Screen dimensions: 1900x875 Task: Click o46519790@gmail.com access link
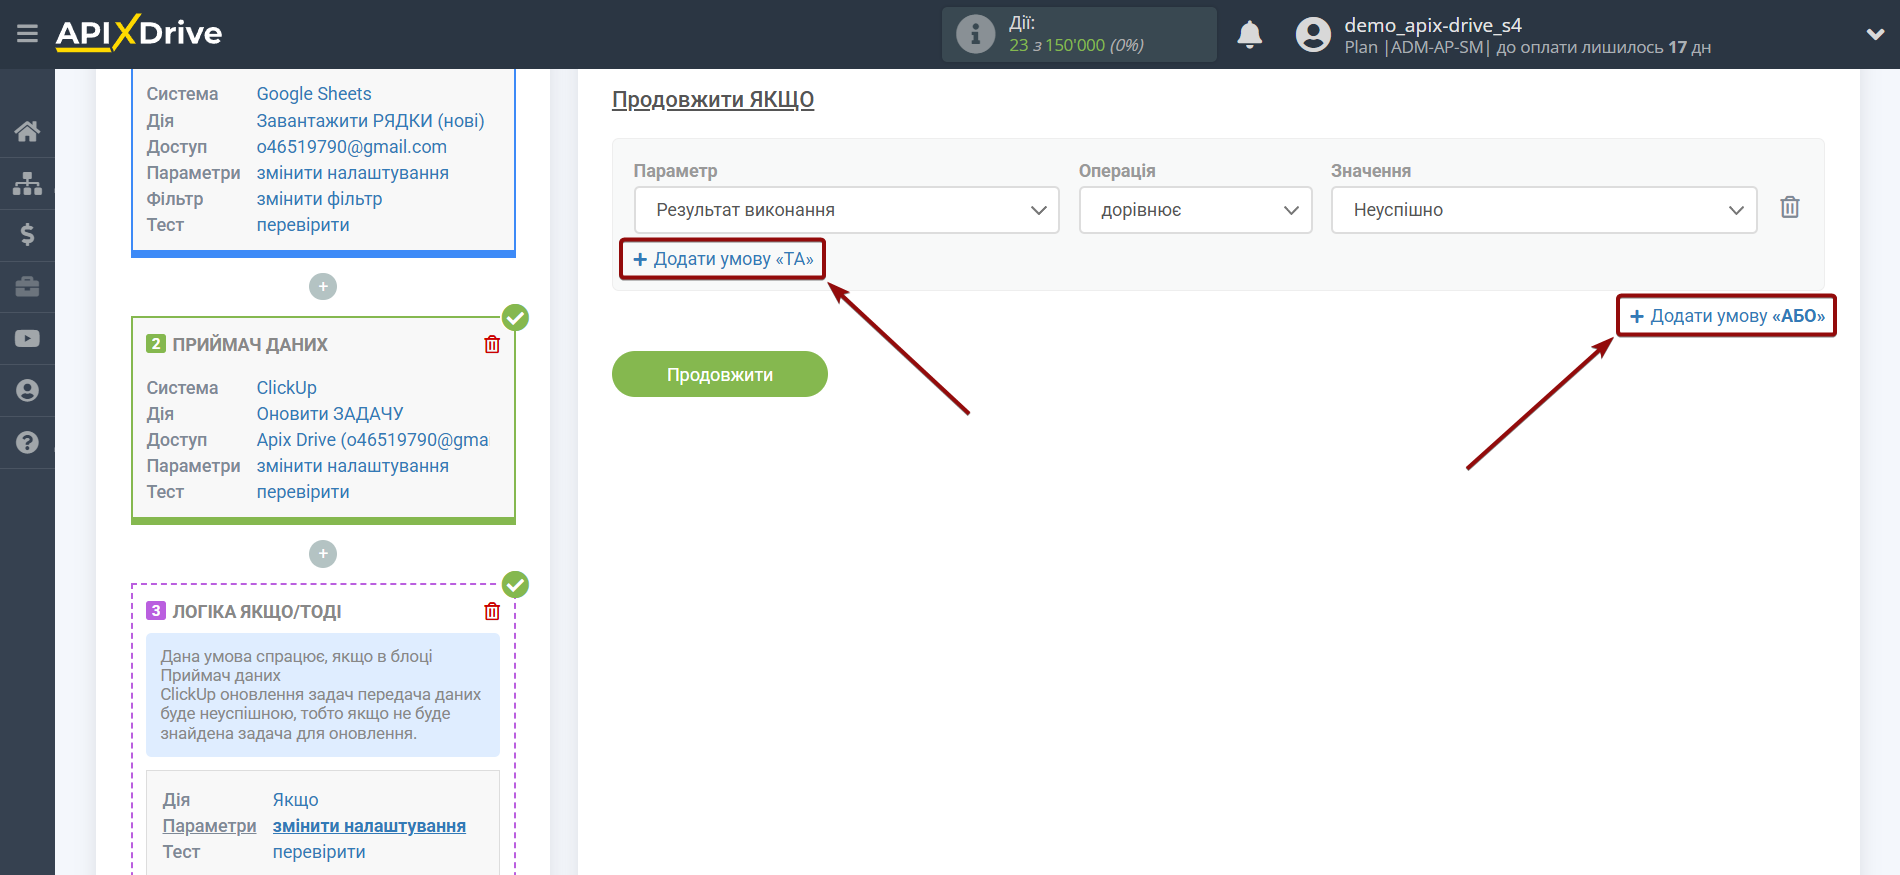point(352,147)
